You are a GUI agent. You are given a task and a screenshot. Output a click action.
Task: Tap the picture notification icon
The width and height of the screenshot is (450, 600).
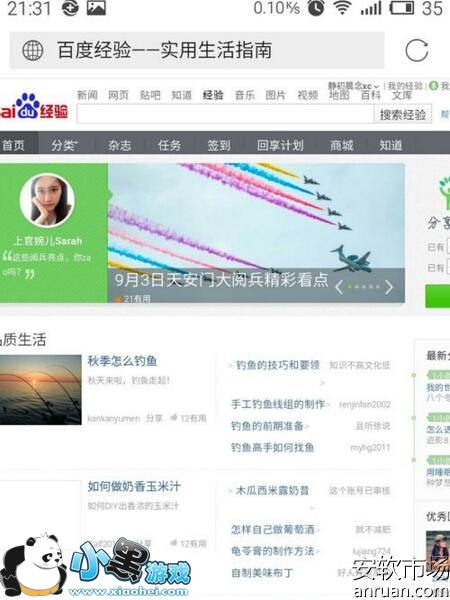(96, 8)
